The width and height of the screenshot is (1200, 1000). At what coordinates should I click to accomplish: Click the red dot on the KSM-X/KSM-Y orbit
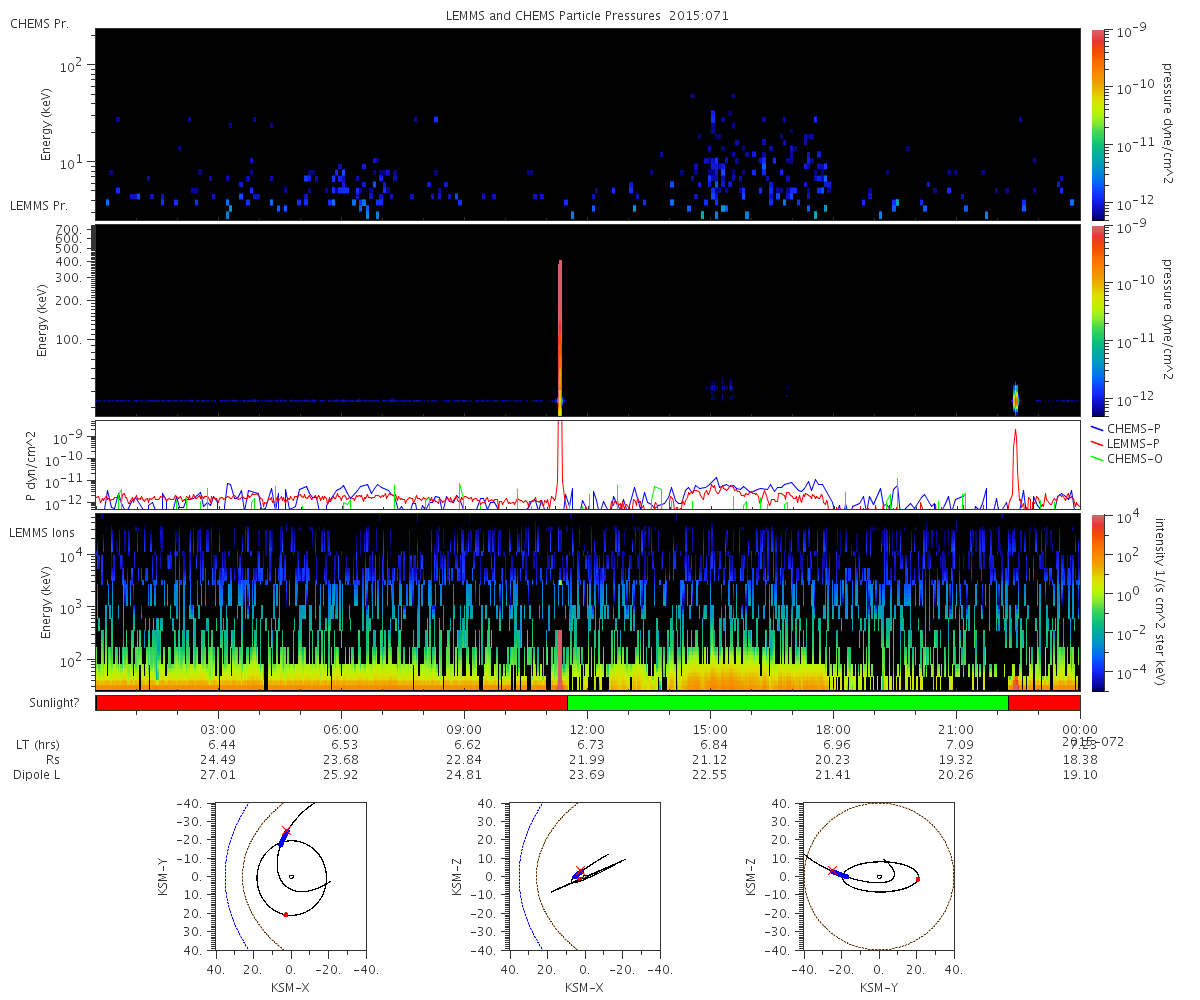pos(285,914)
